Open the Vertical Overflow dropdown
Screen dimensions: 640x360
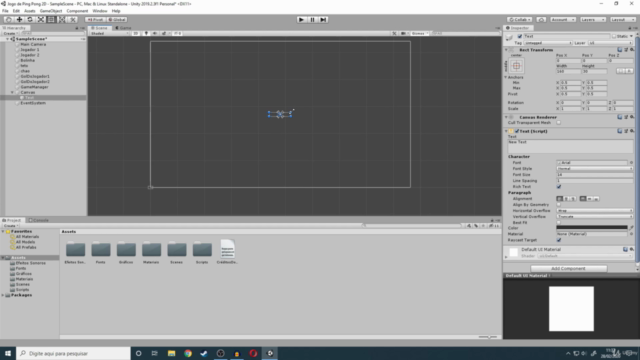(x=595, y=216)
